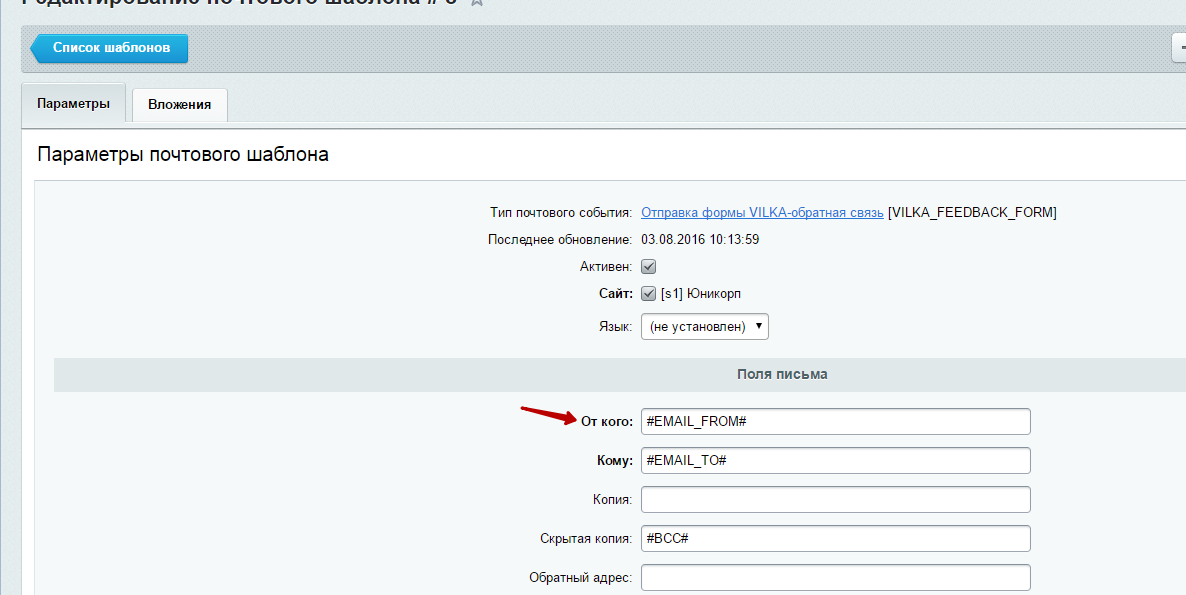1186x595 pixels.
Task: Click the От кого label
Action: click(x=606, y=422)
